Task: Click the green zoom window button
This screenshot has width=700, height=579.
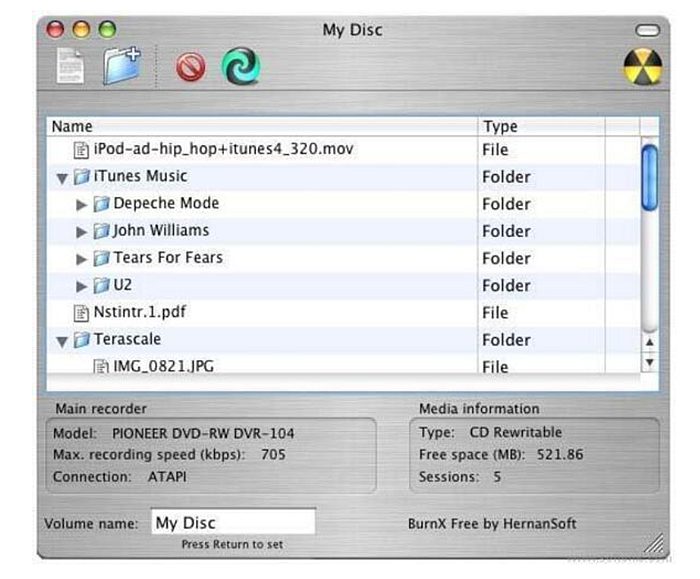Action: (108, 30)
